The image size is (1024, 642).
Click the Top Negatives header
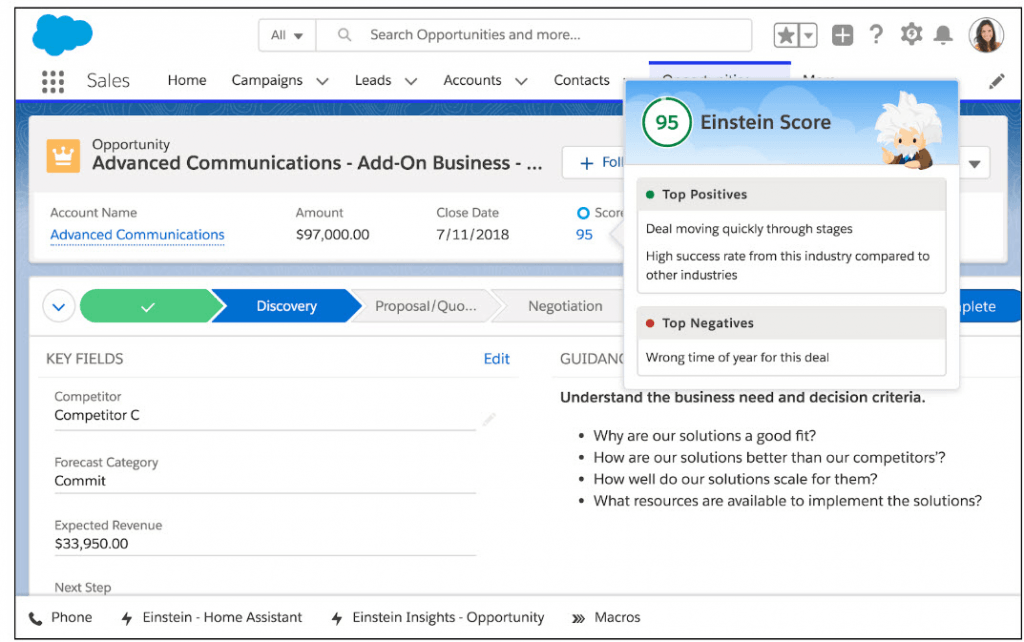(792, 323)
